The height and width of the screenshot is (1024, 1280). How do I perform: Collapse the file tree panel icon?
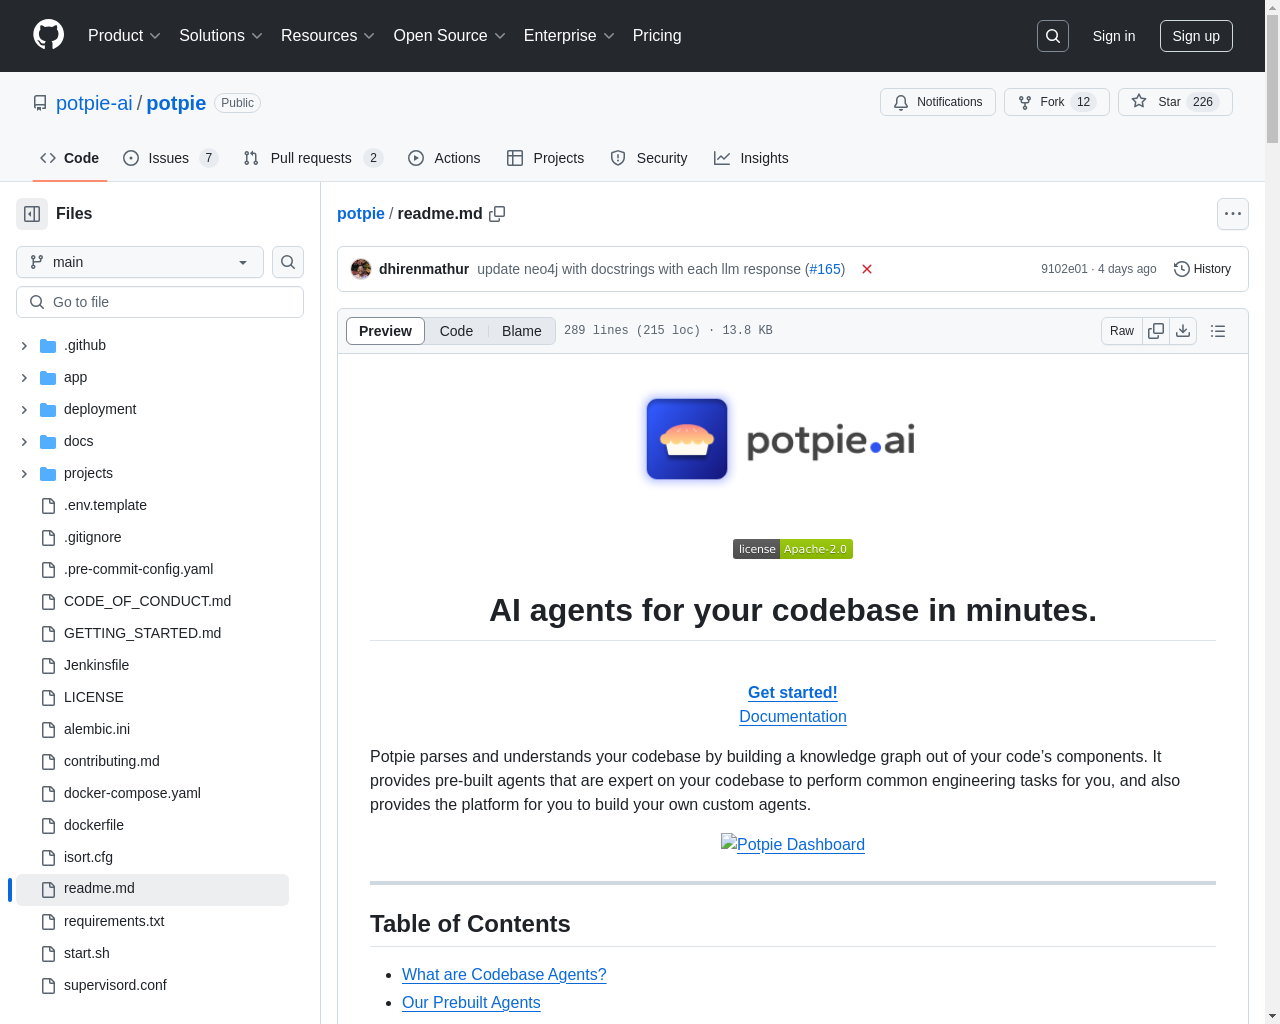pyautogui.click(x=32, y=214)
